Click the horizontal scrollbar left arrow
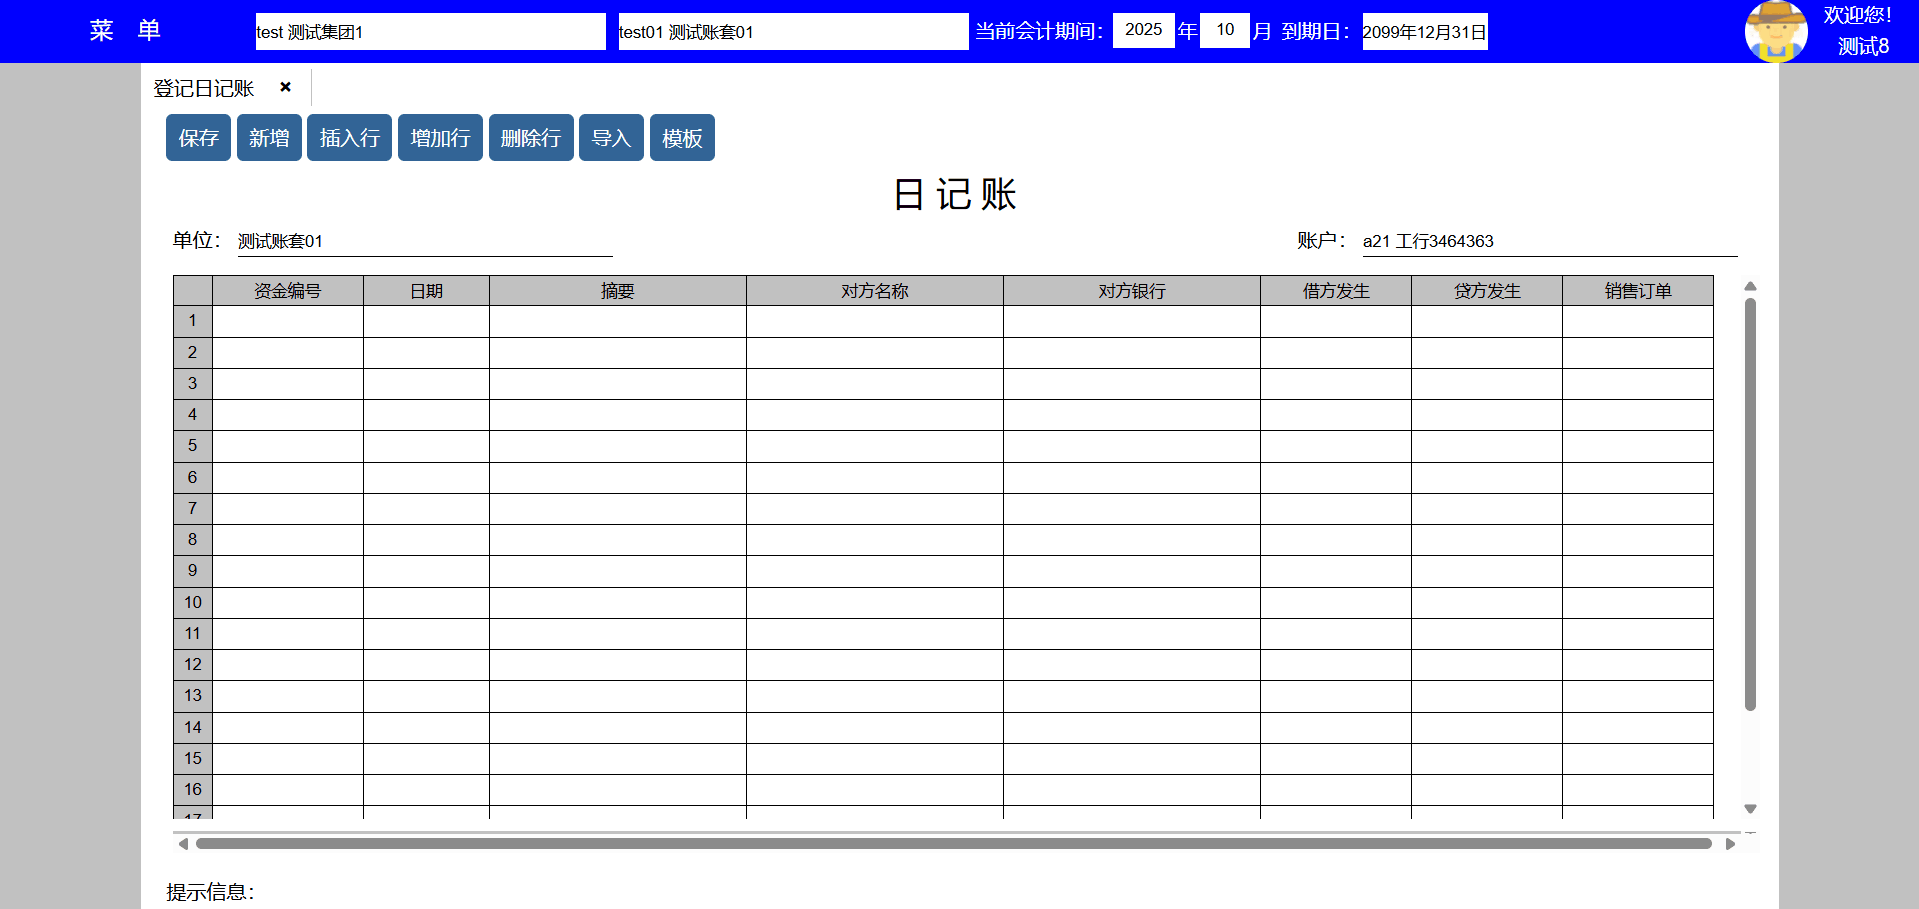Viewport: 1919px width, 909px height. (183, 844)
